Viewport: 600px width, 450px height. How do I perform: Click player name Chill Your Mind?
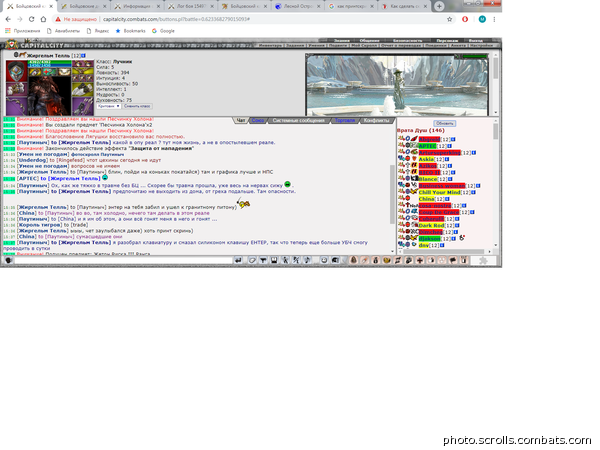440,192
